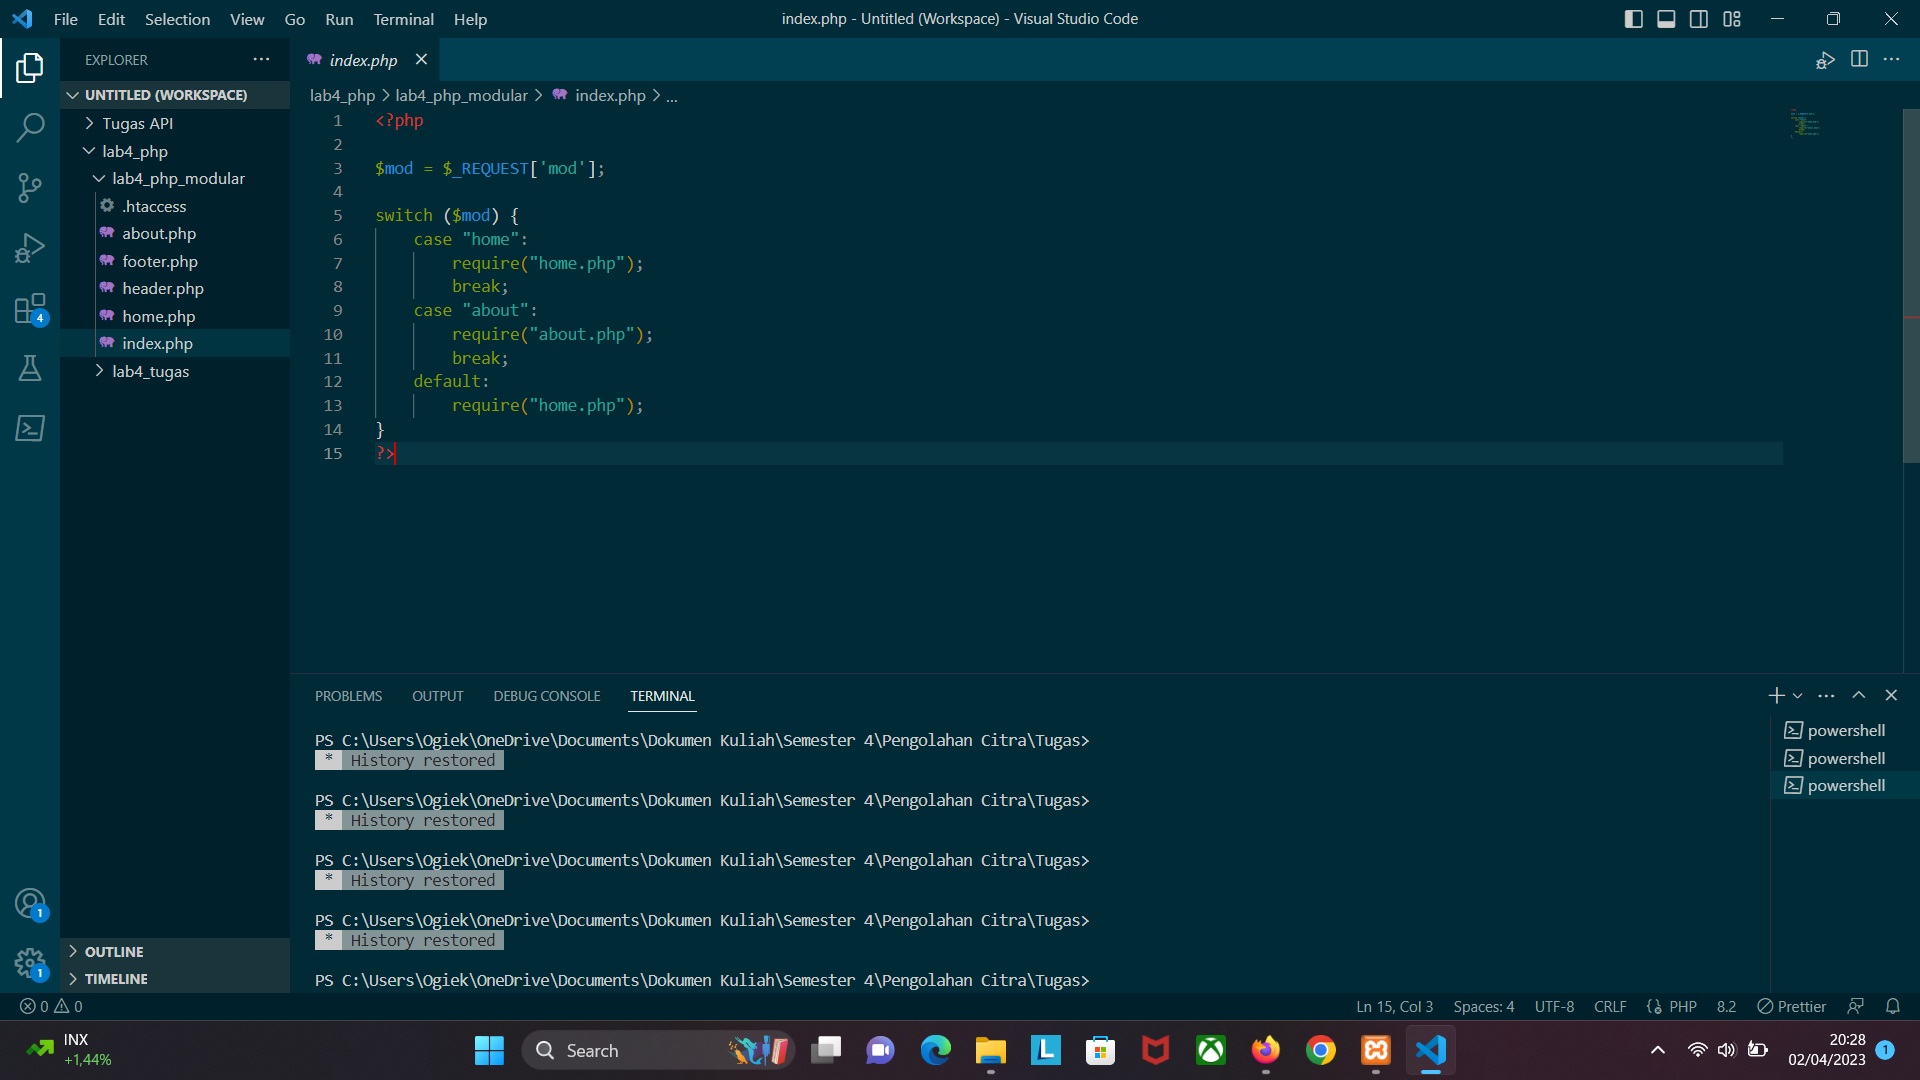1920x1080 pixels.
Task: Open the Search view
Action: coord(30,127)
